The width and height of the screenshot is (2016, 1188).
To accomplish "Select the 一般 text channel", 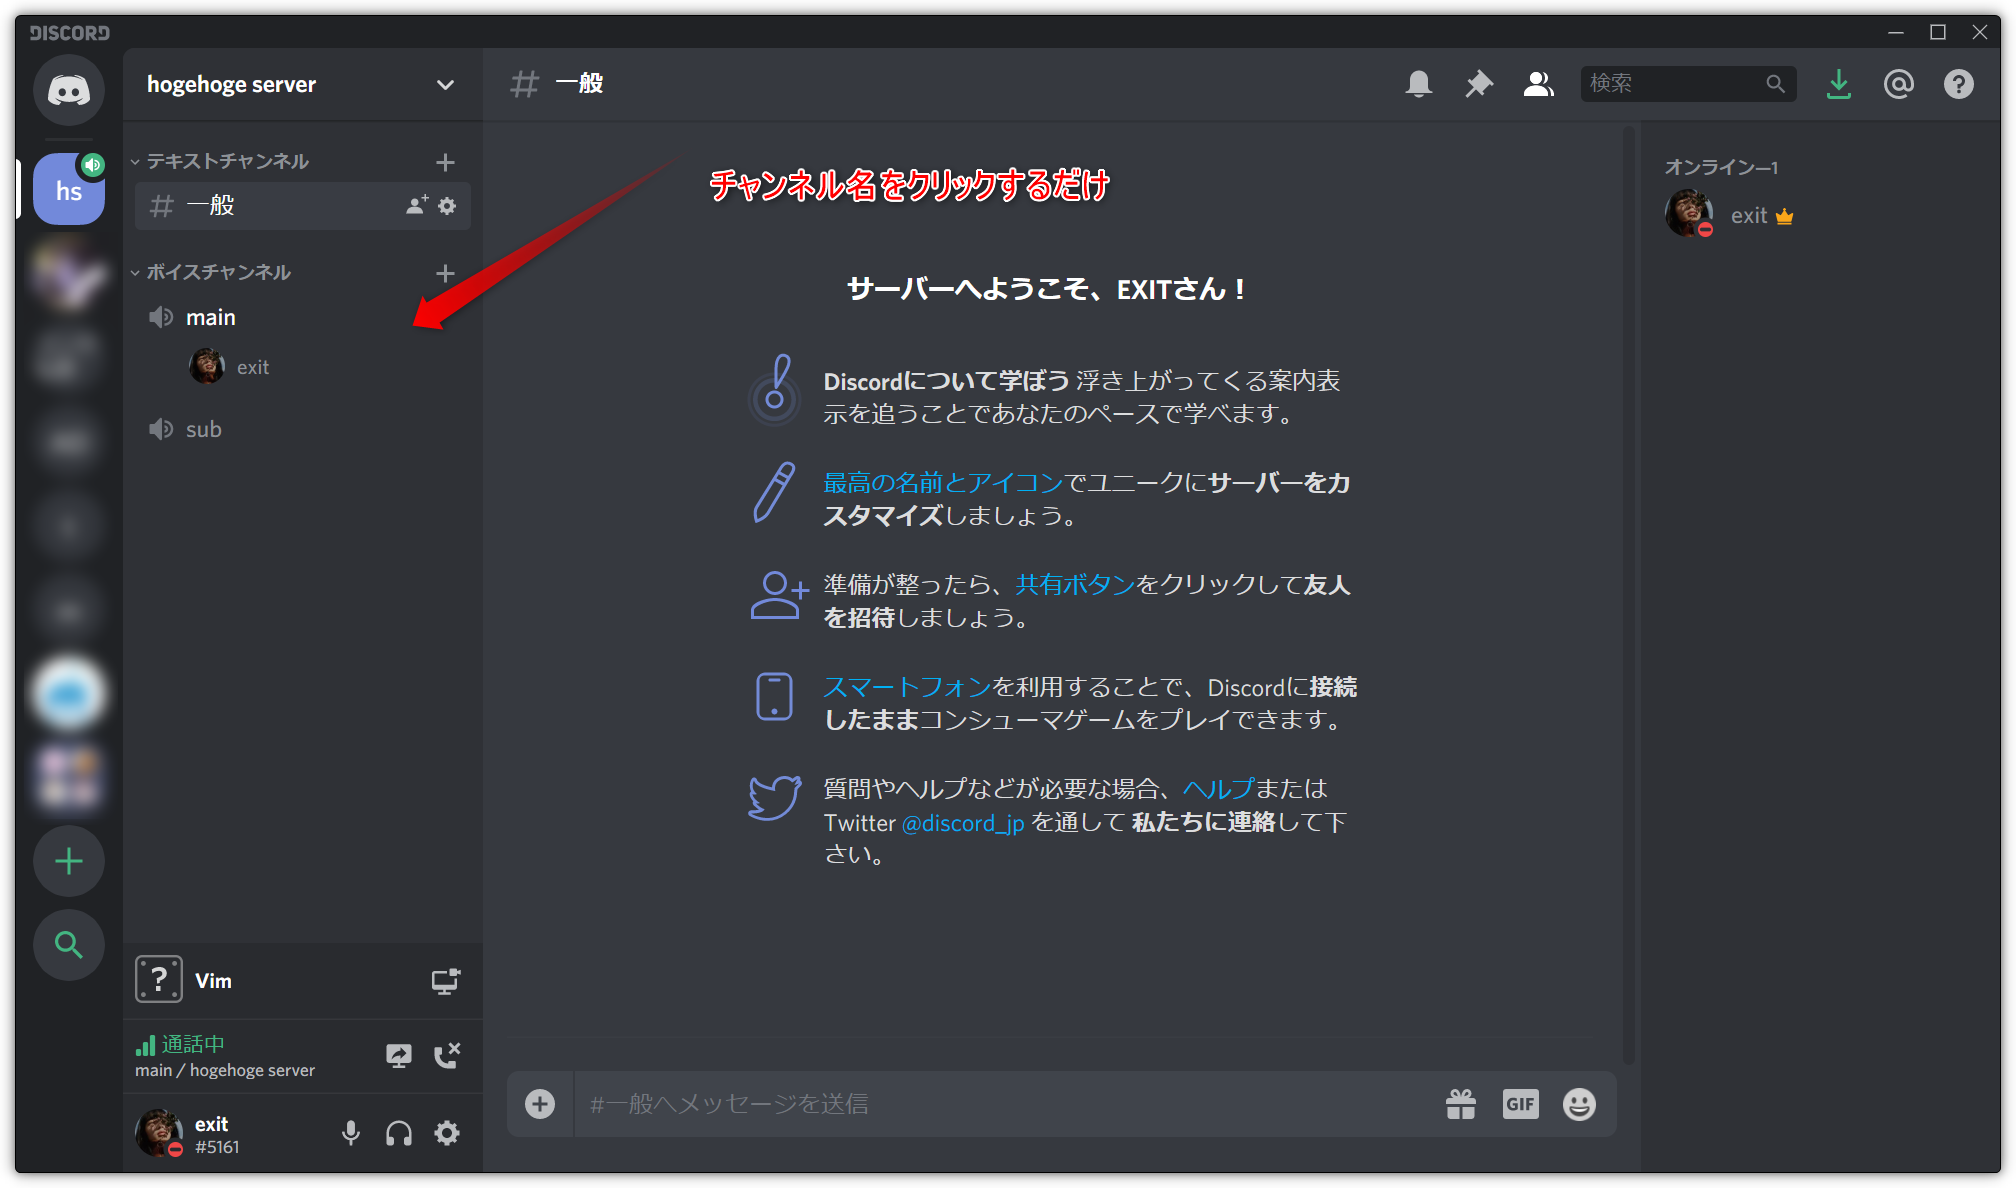I will click(x=302, y=206).
